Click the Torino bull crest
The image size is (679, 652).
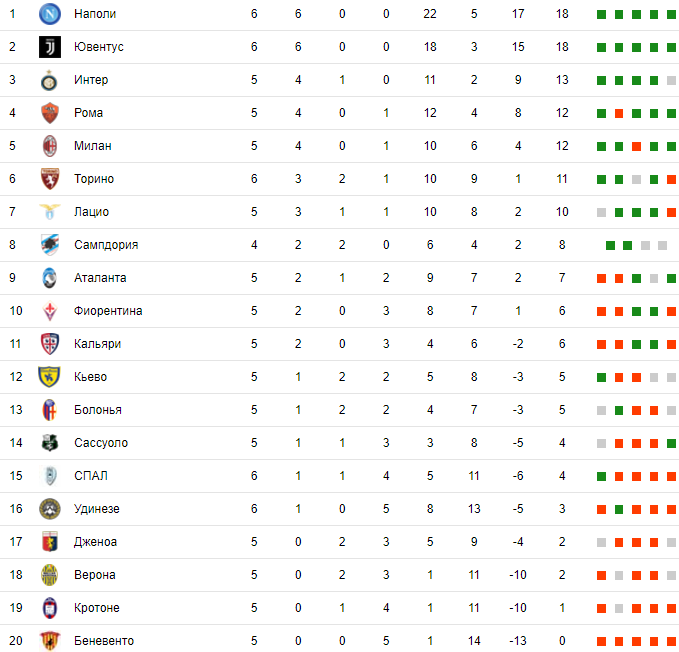(50, 179)
